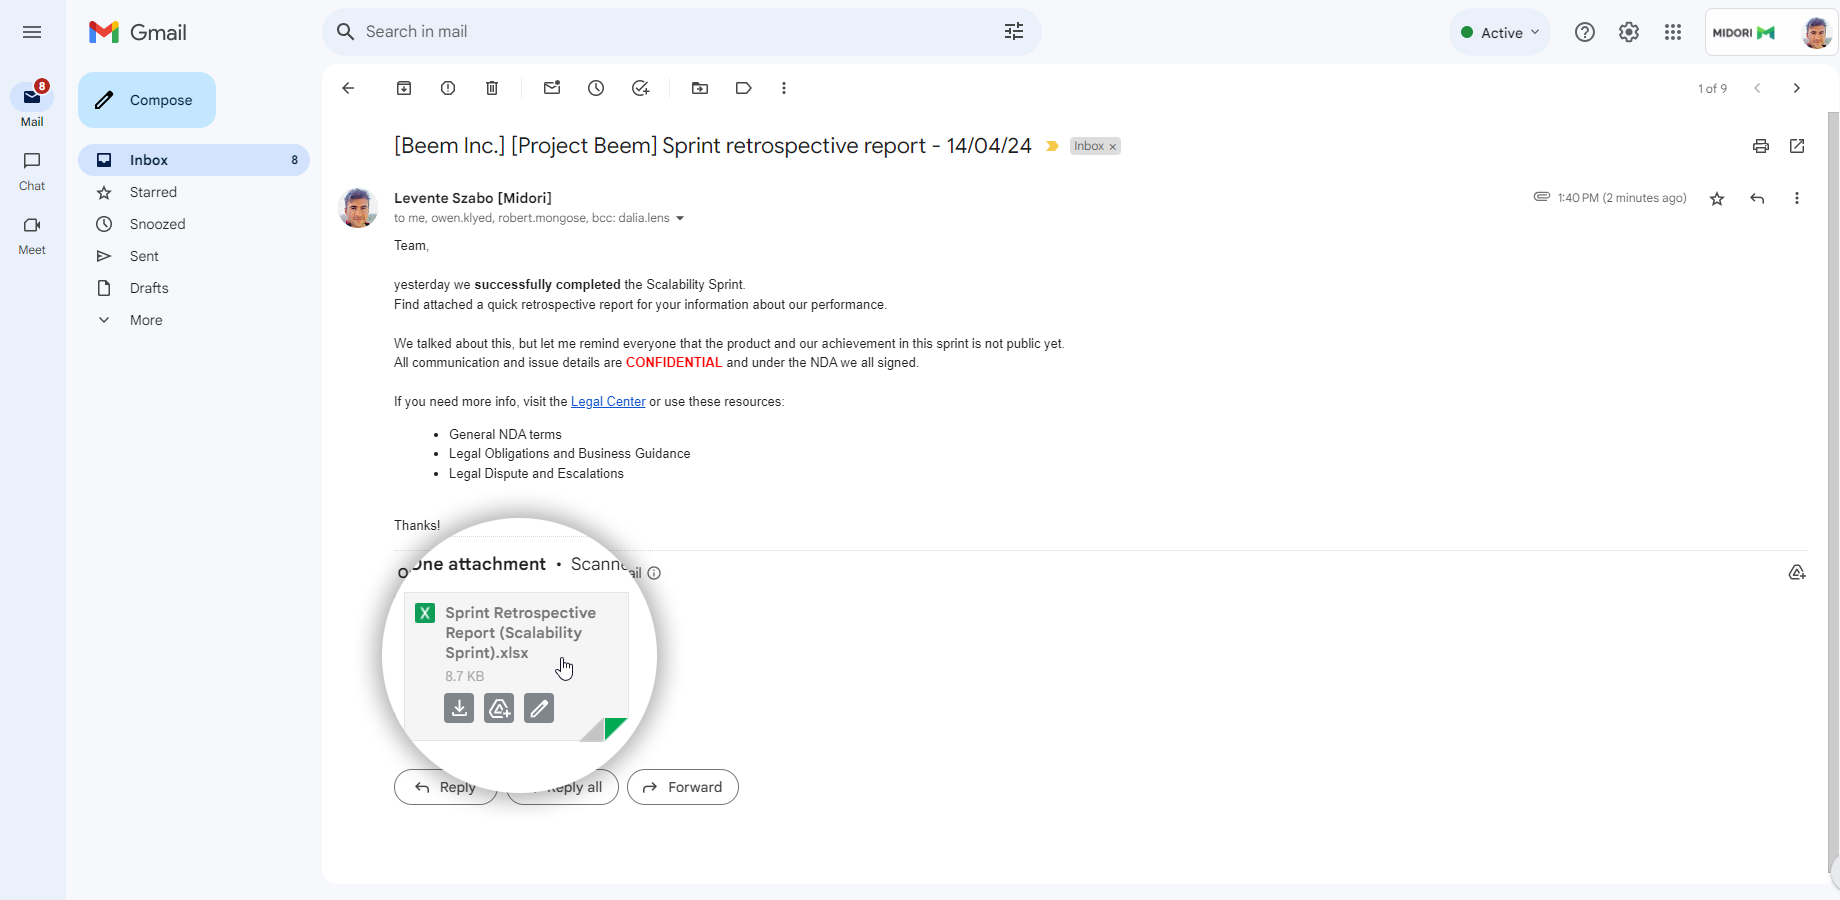Click into the Search in mail field

pos(680,32)
